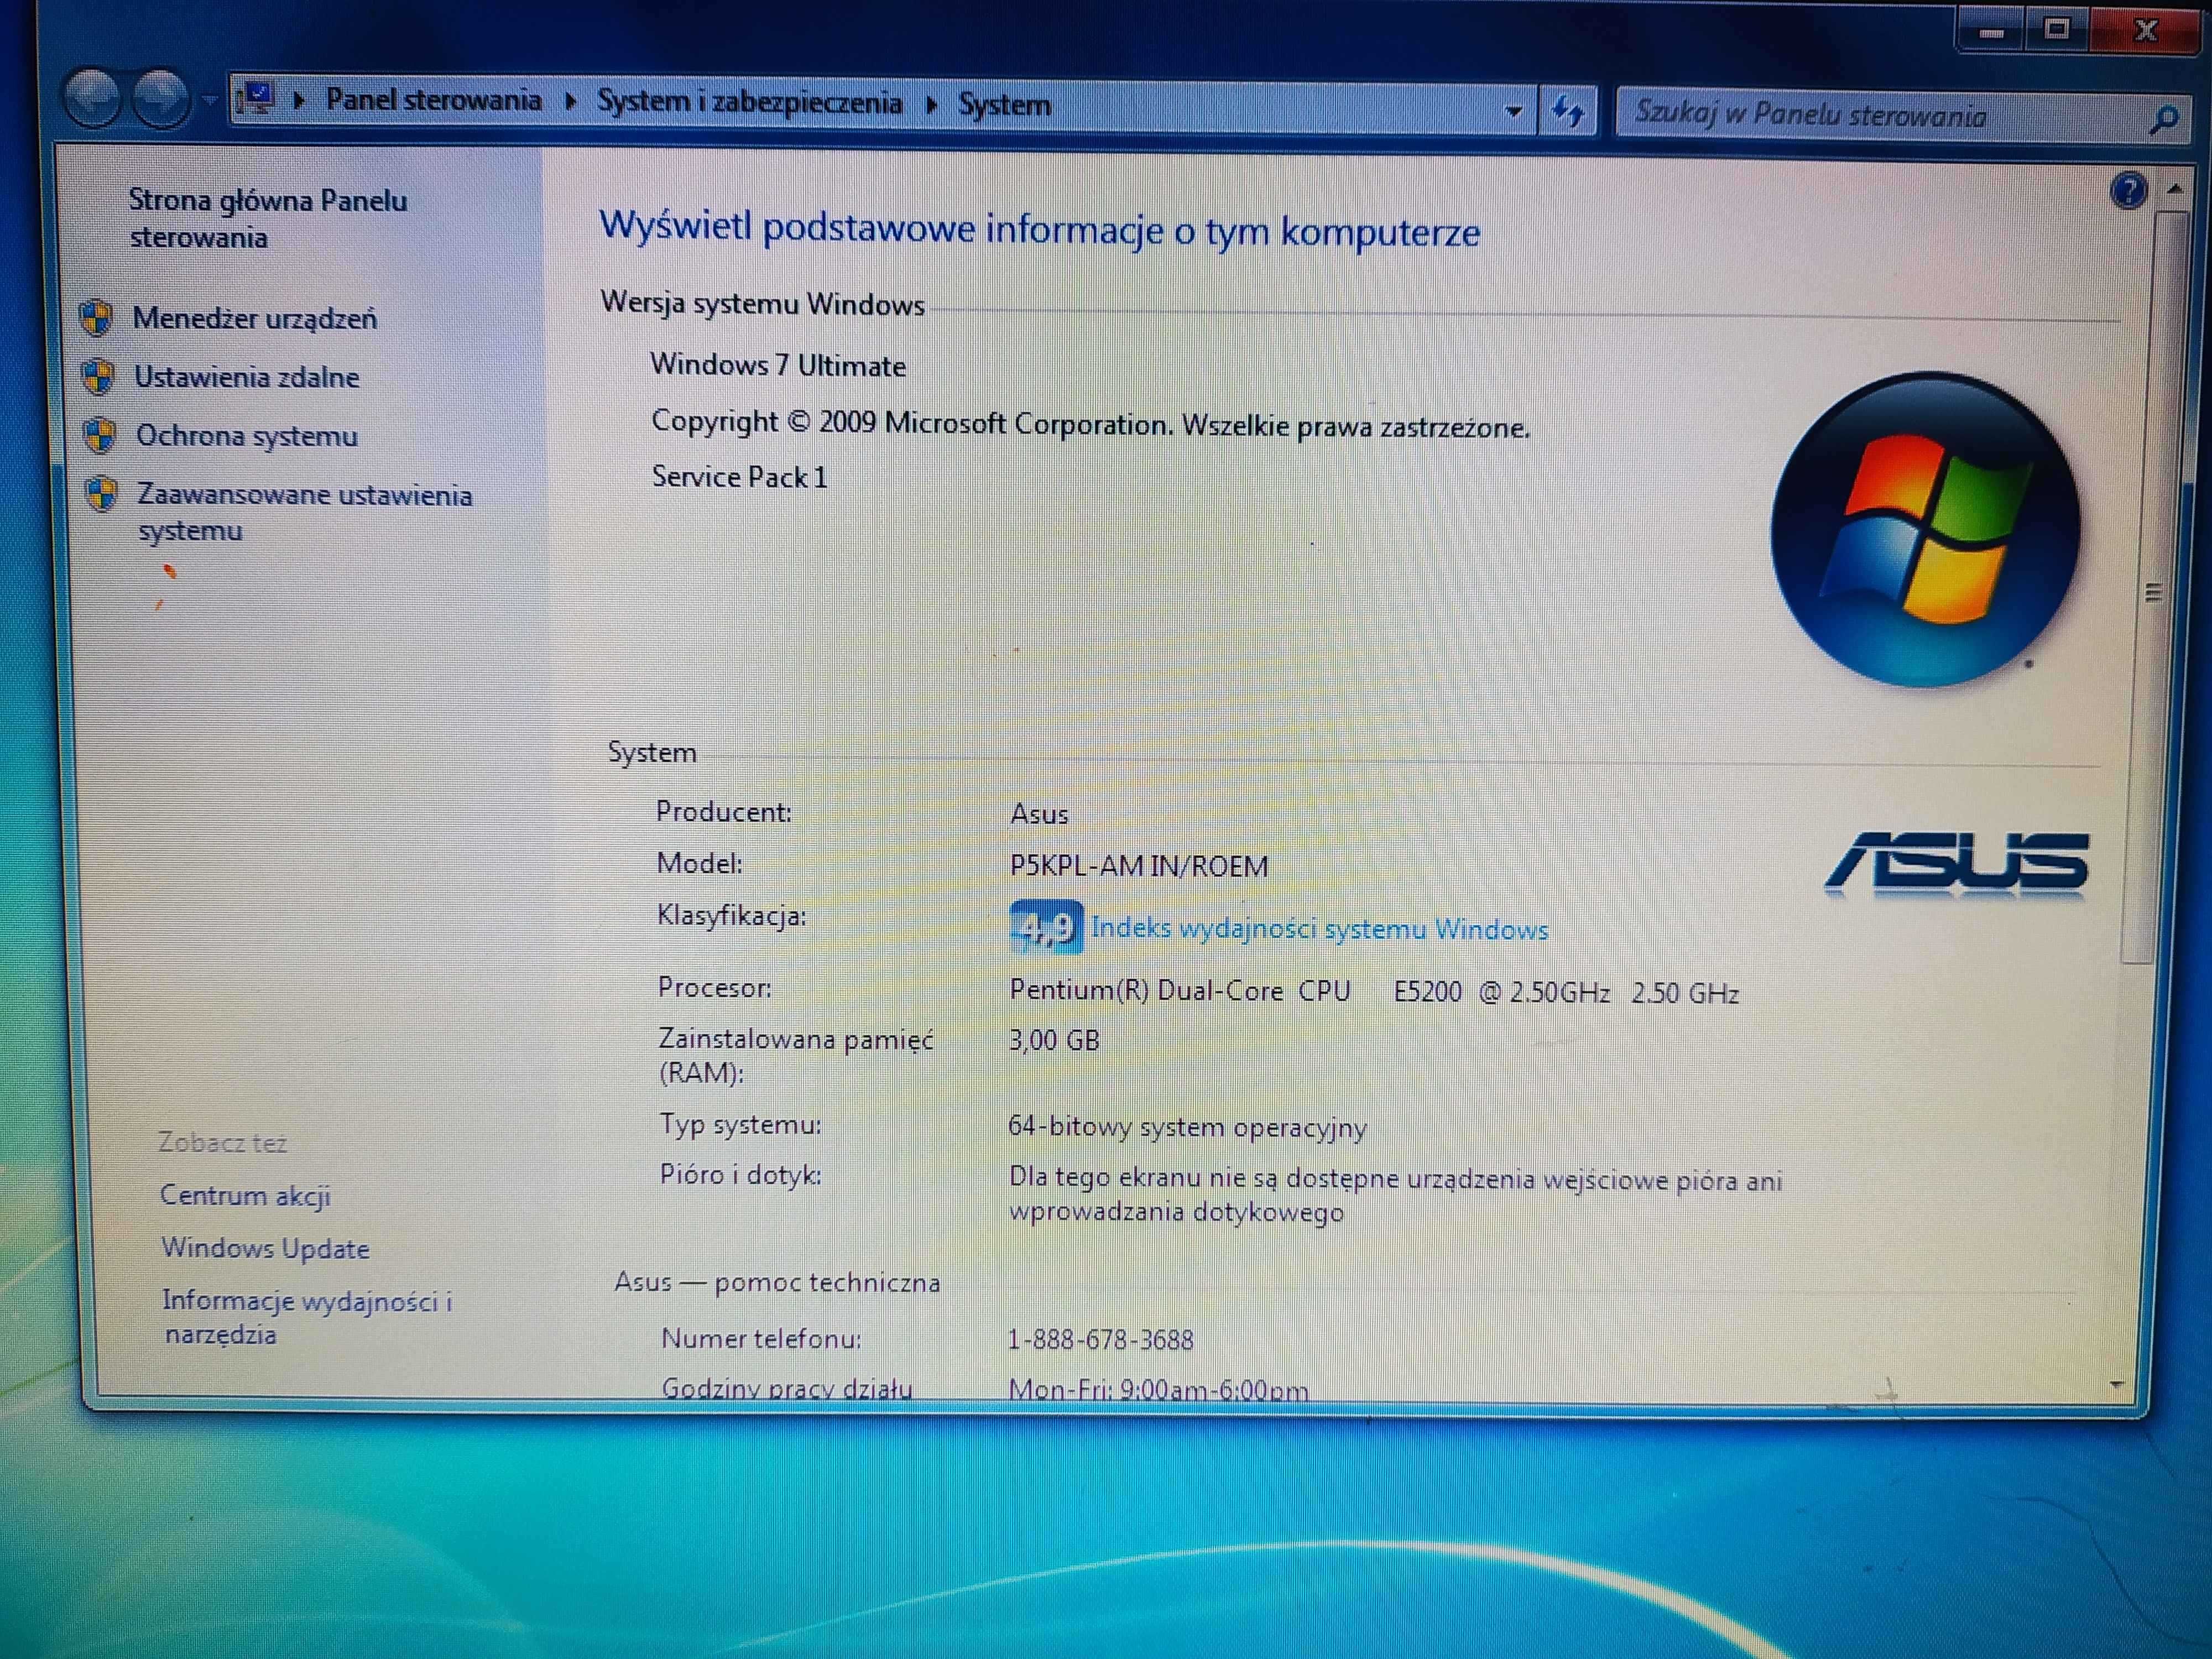Click the Back navigation arrow button
This screenshot has width=2212, height=1659.
click(x=92, y=98)
